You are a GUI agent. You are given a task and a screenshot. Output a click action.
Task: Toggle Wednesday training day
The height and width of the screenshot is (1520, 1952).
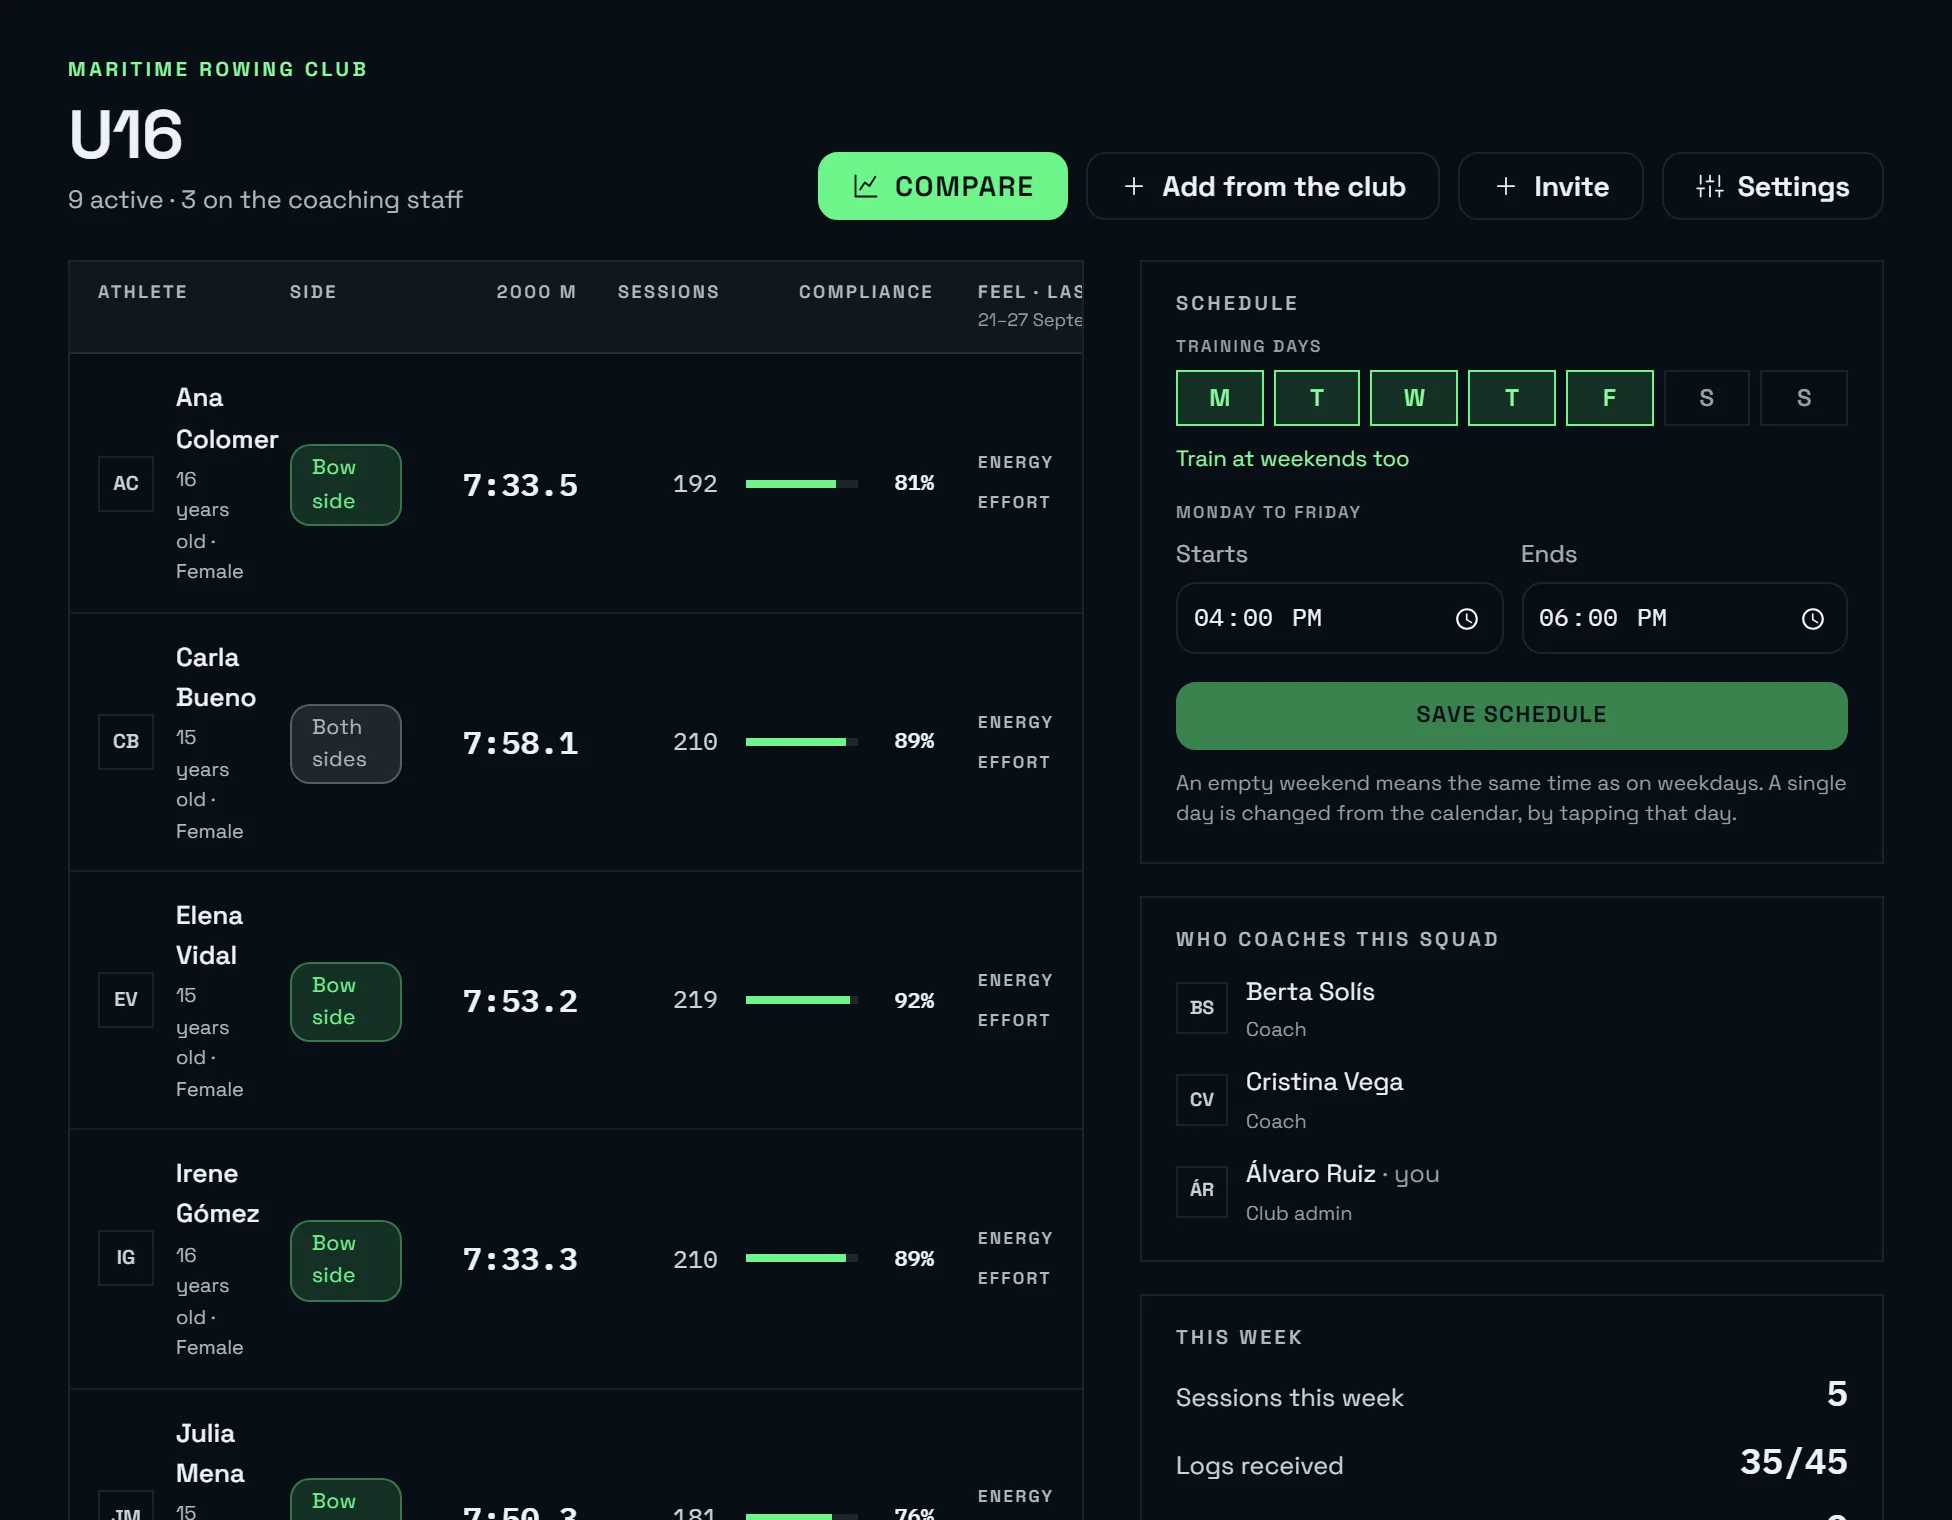(x=1414, y=398)
